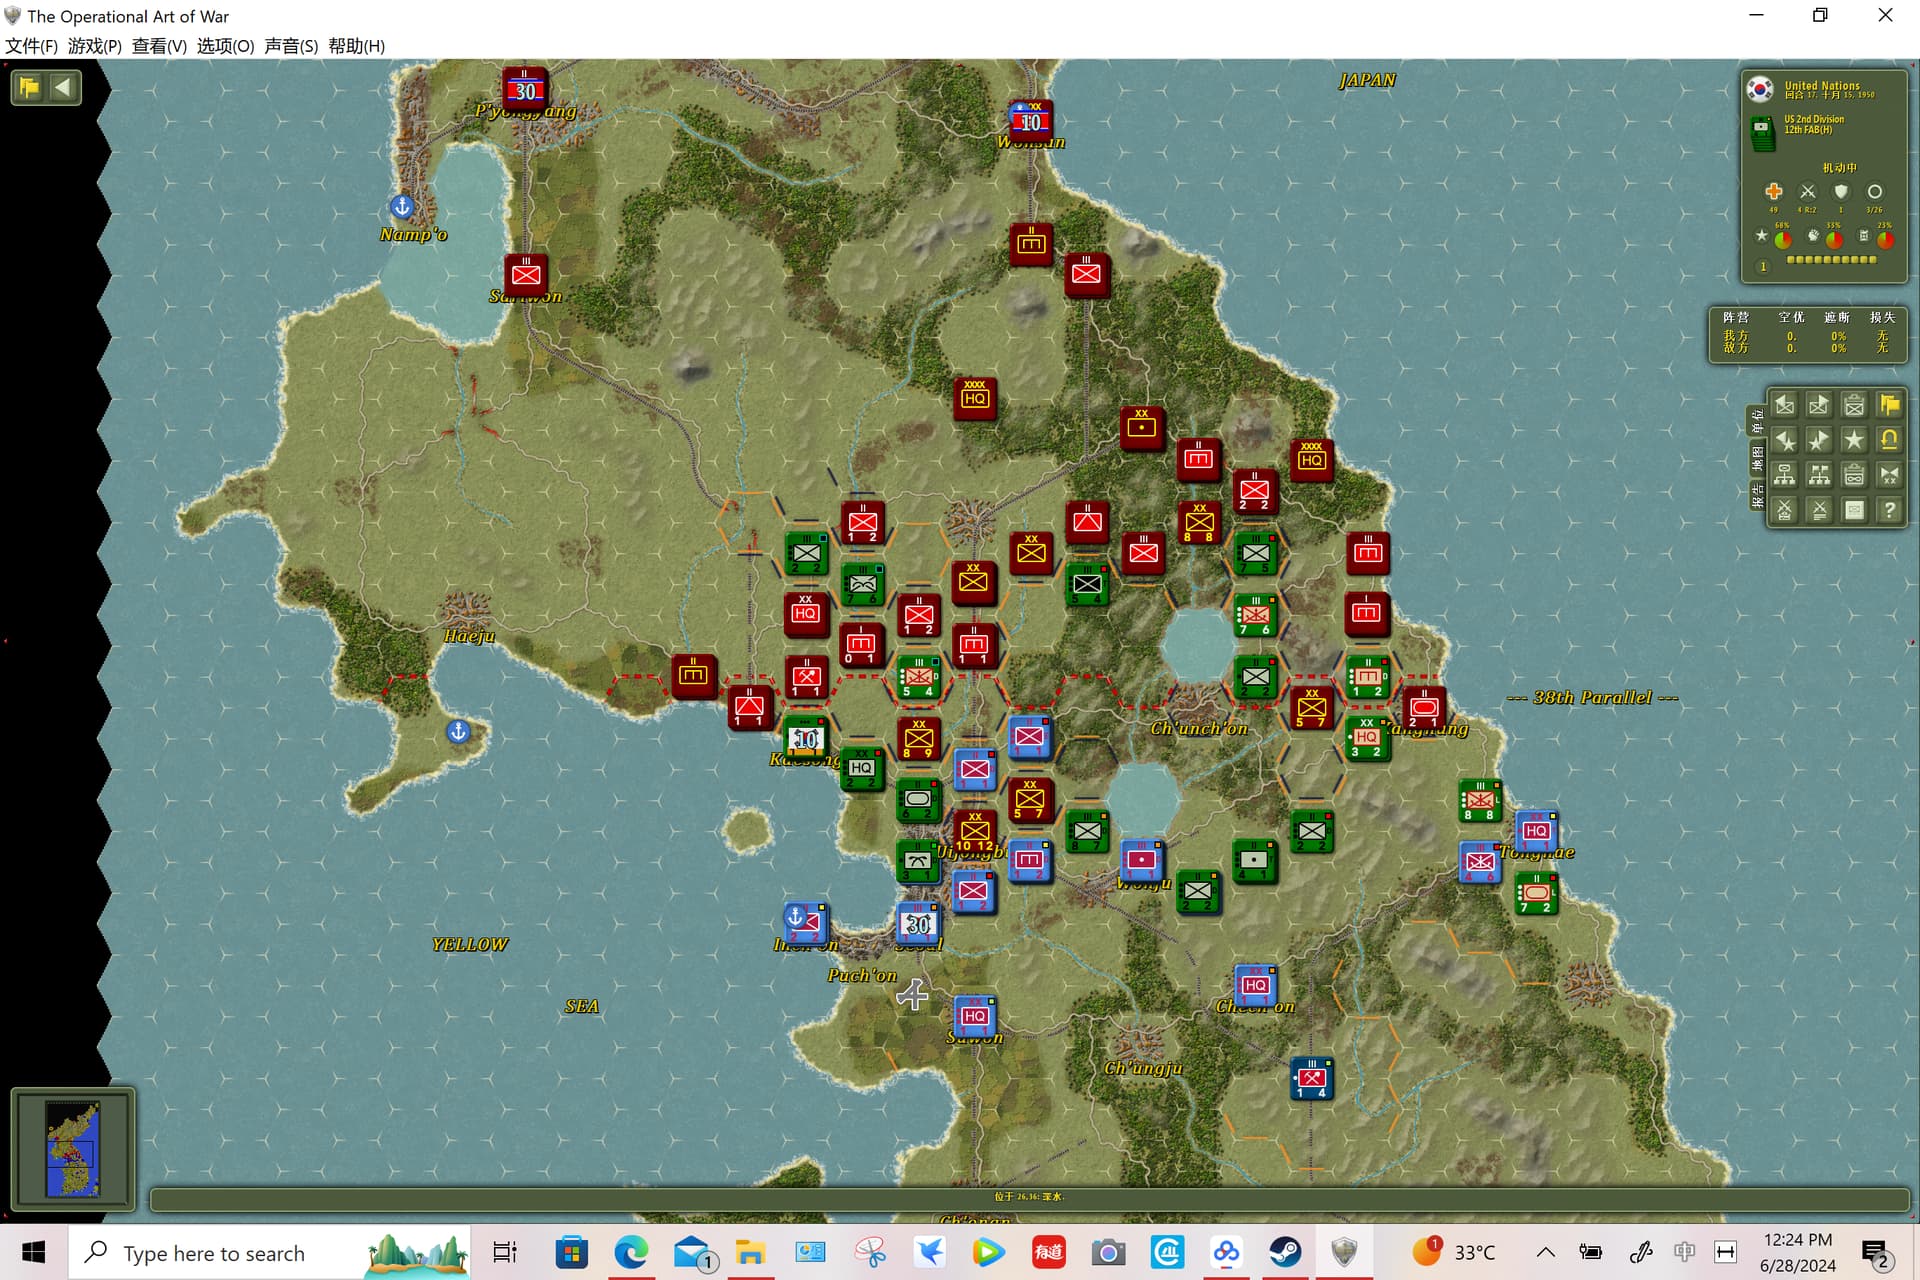Click the South Korea flag icon in info panel

[x=1760, y=89]
